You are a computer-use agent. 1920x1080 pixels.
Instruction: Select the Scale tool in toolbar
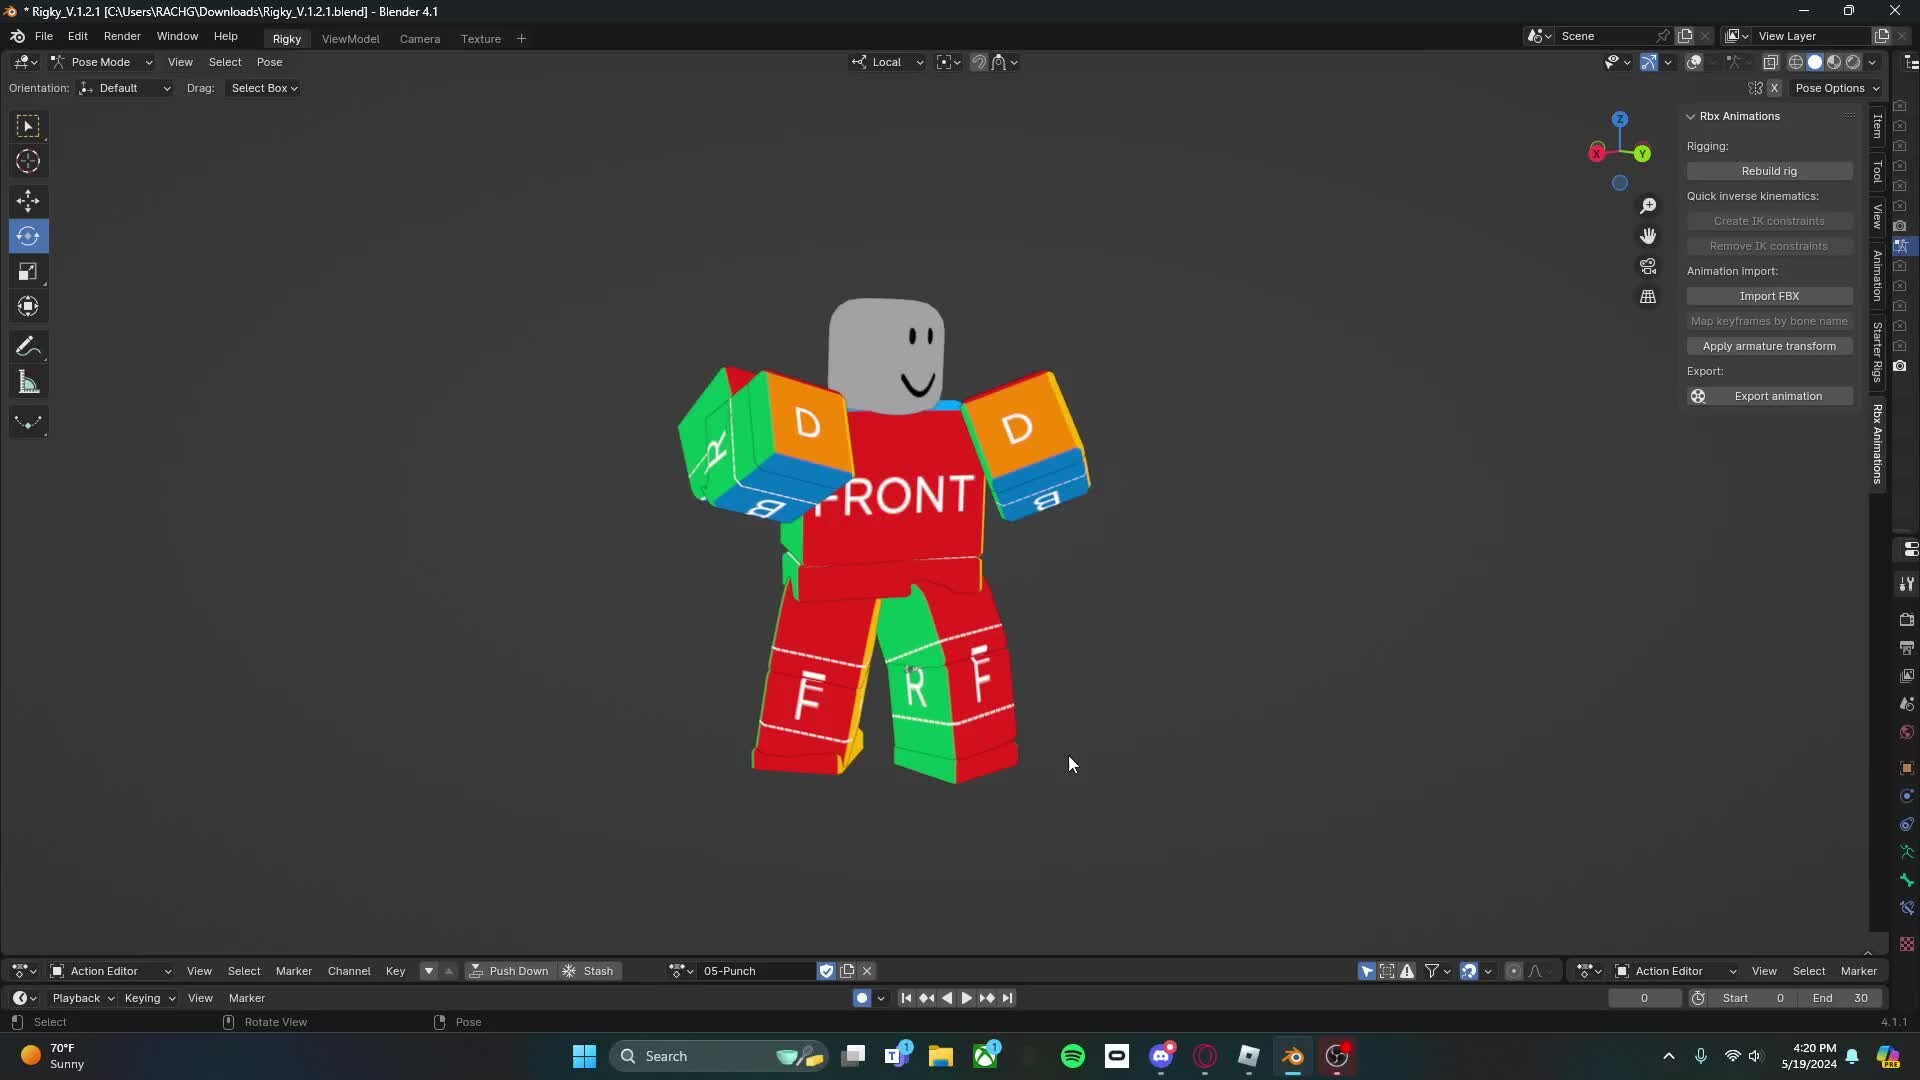(x=28, y=272)
